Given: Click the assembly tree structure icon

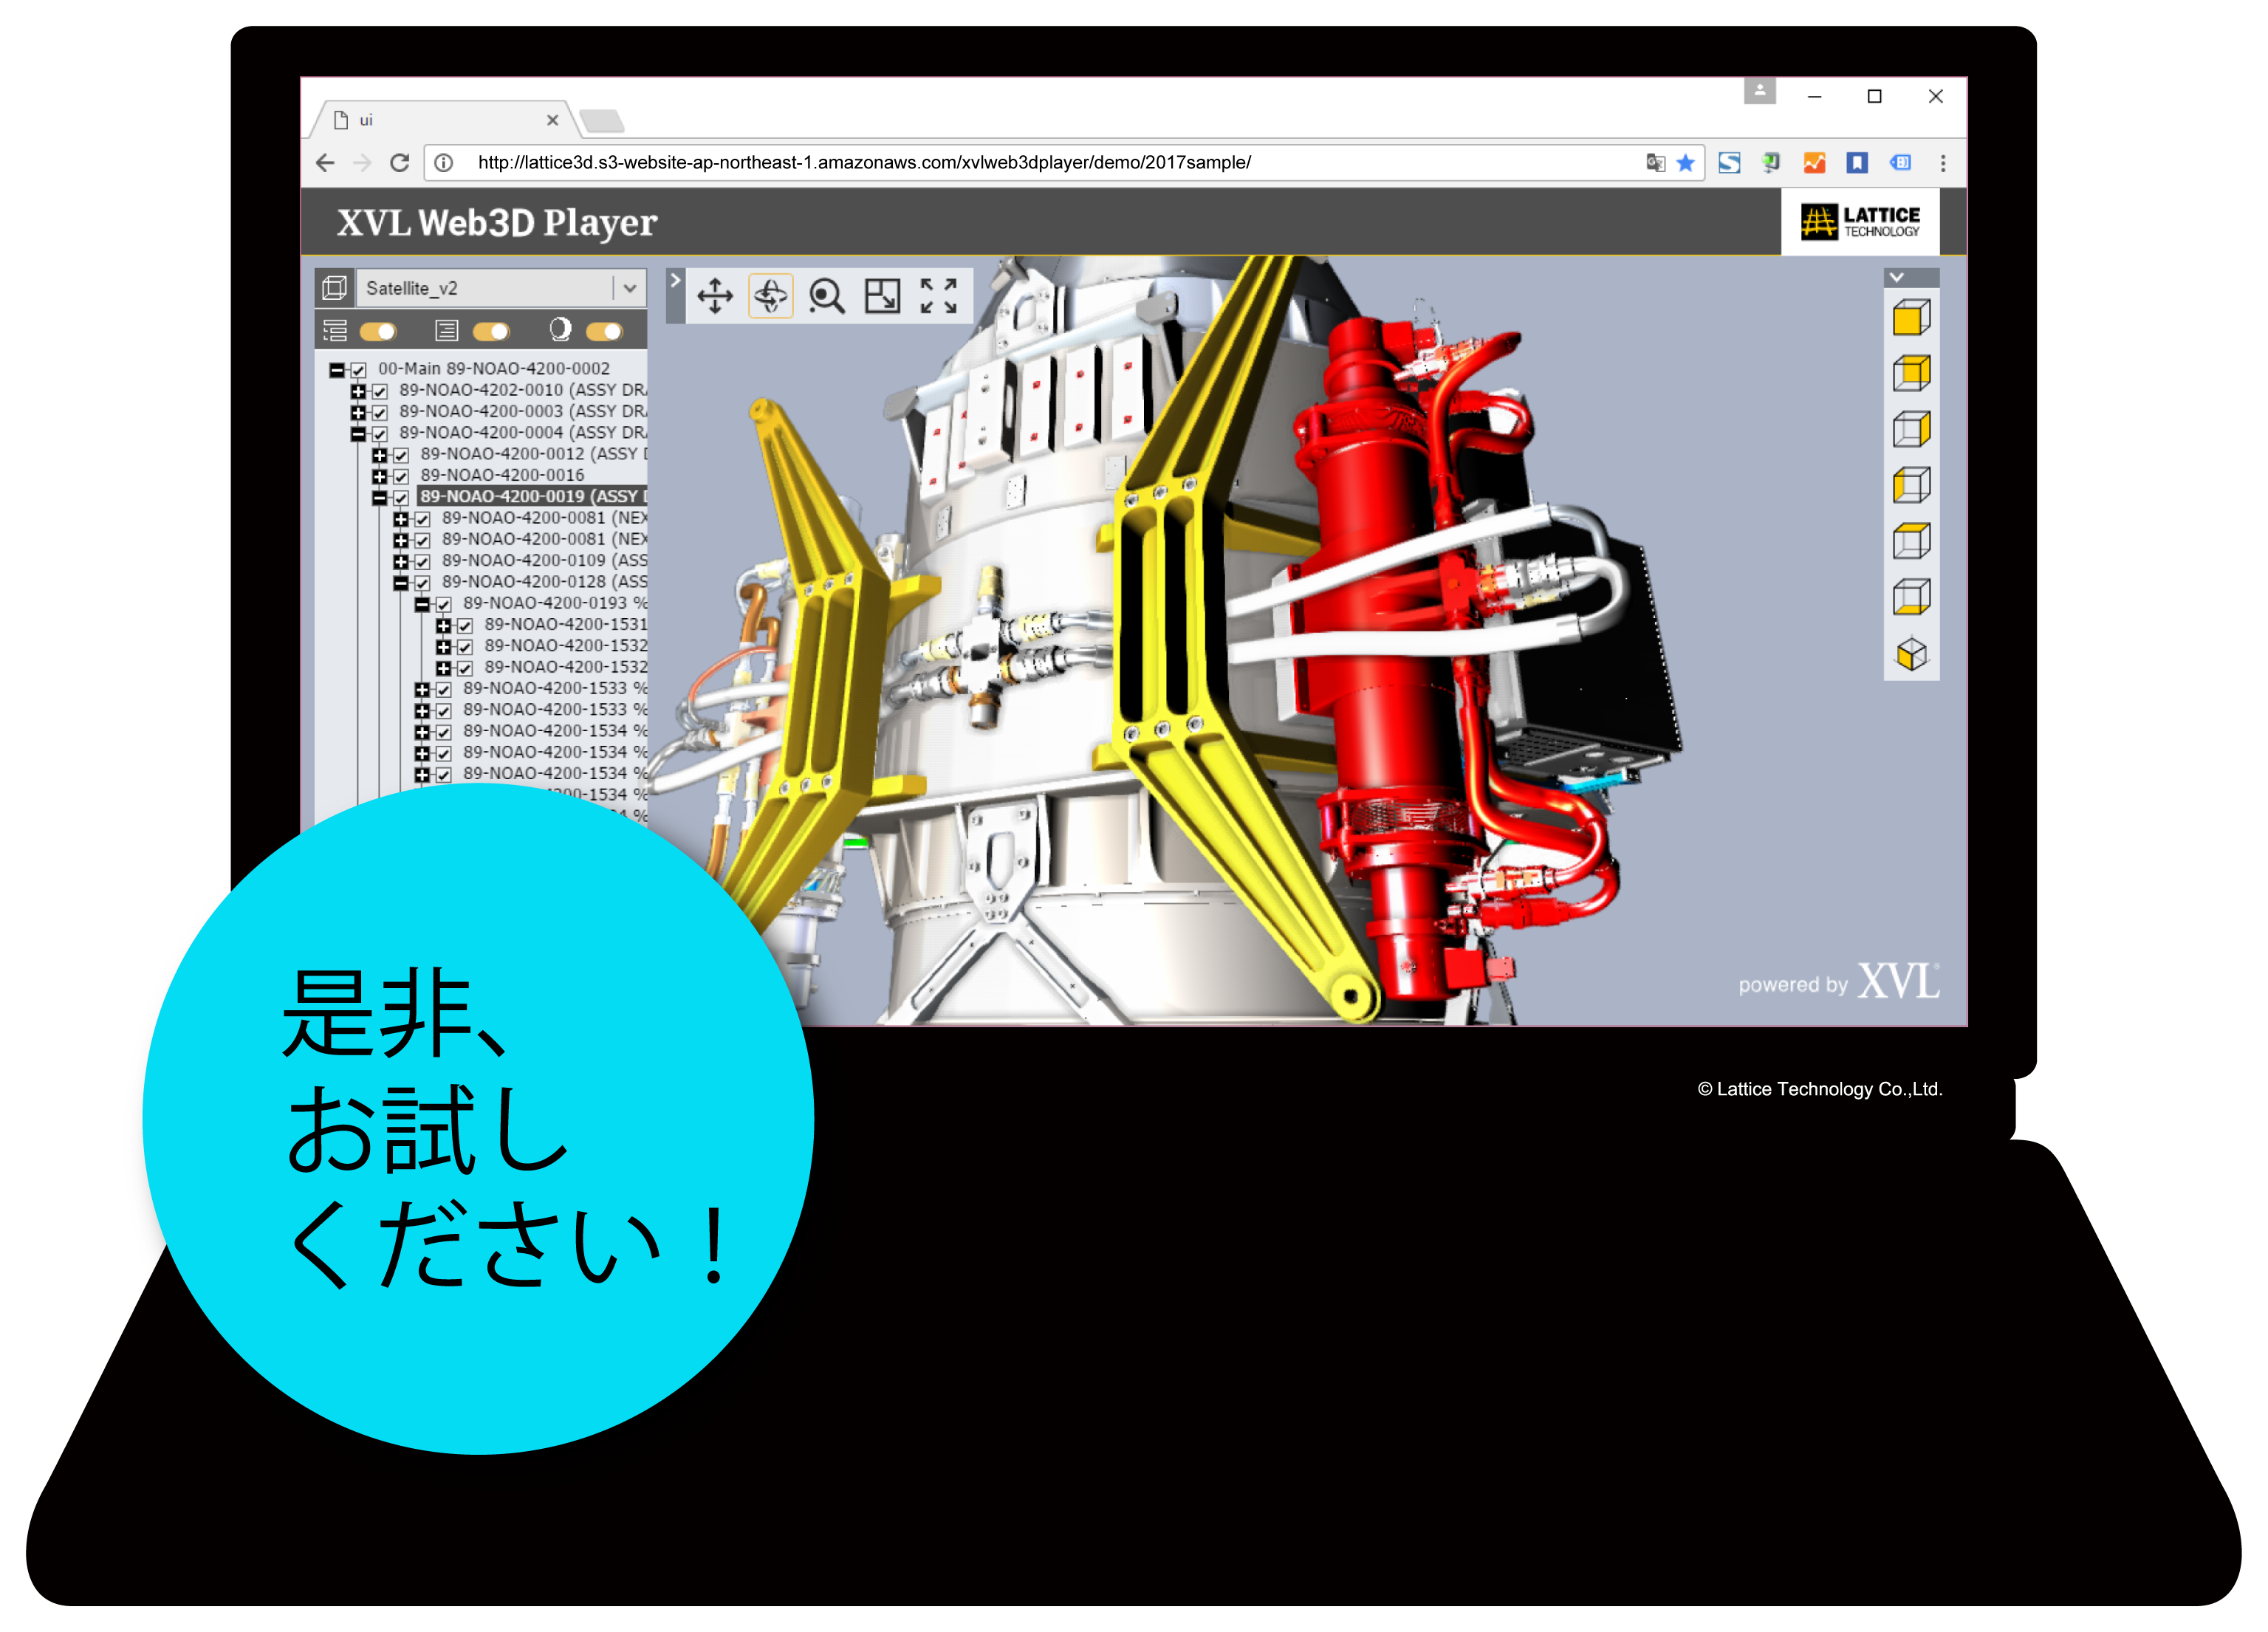Looking at the screenshot, I should (x=335, y=331).
